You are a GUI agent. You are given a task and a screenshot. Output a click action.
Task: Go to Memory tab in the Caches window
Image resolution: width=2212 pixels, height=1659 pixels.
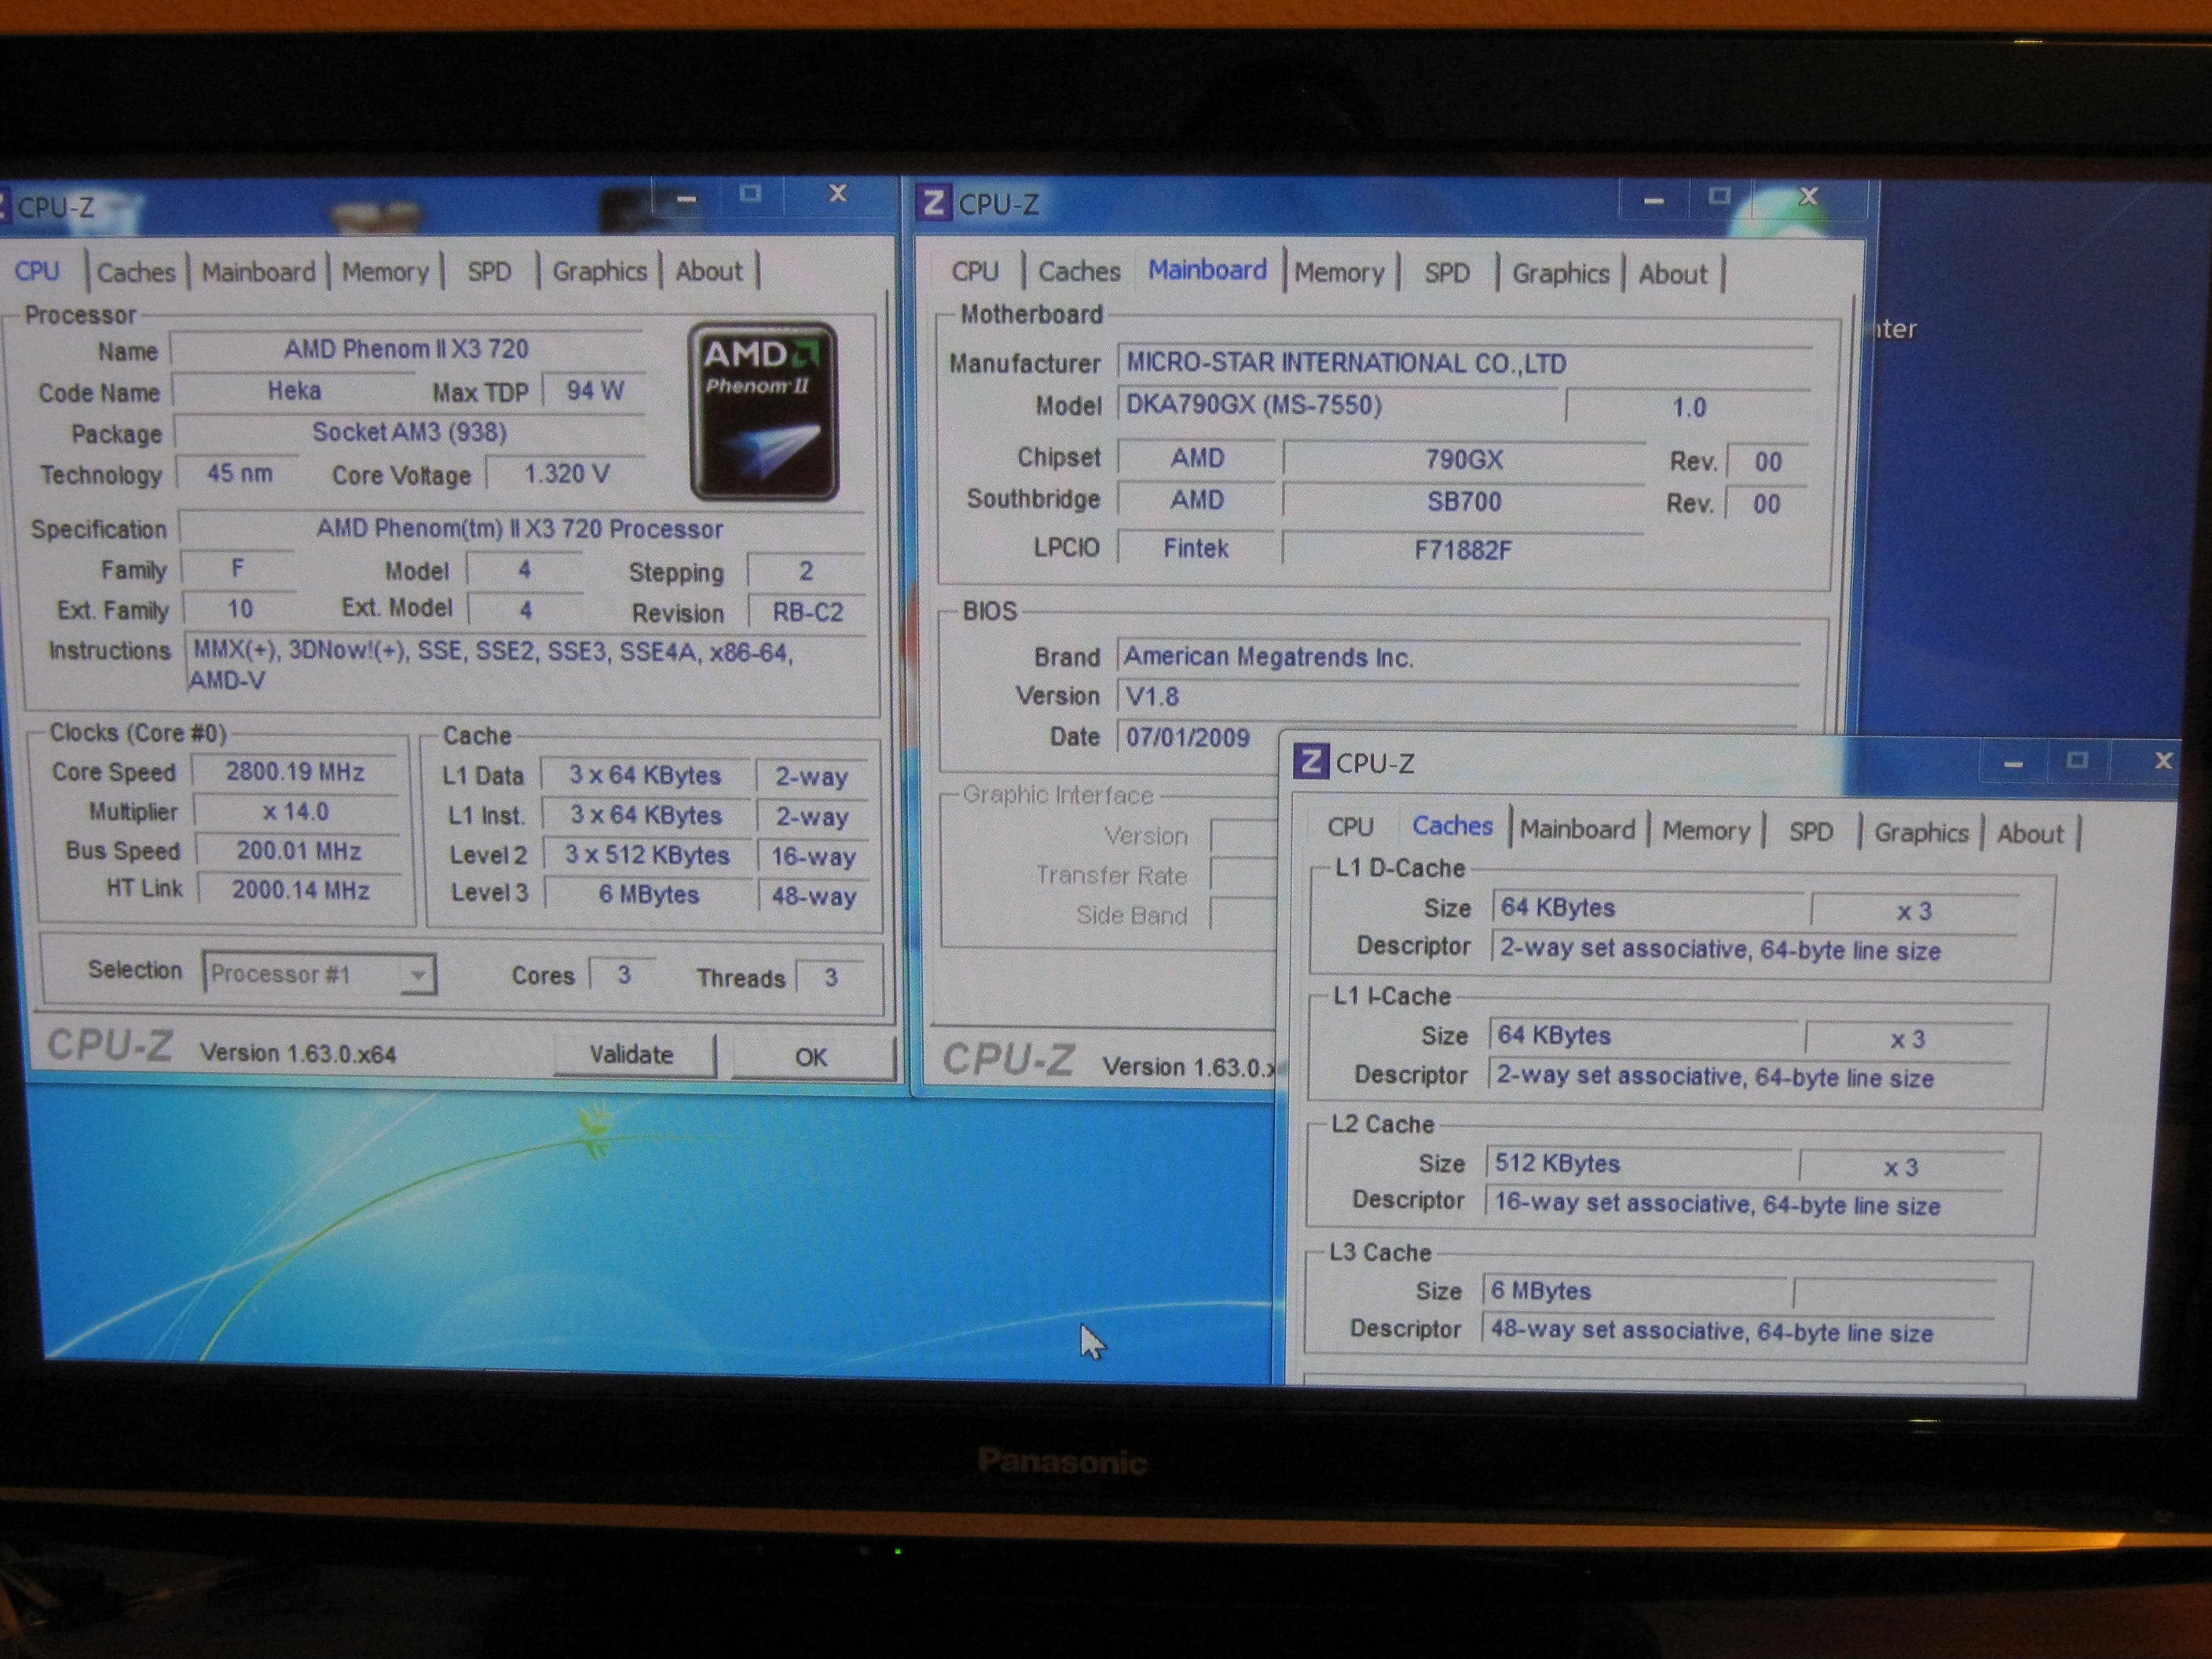point(1706,831)
